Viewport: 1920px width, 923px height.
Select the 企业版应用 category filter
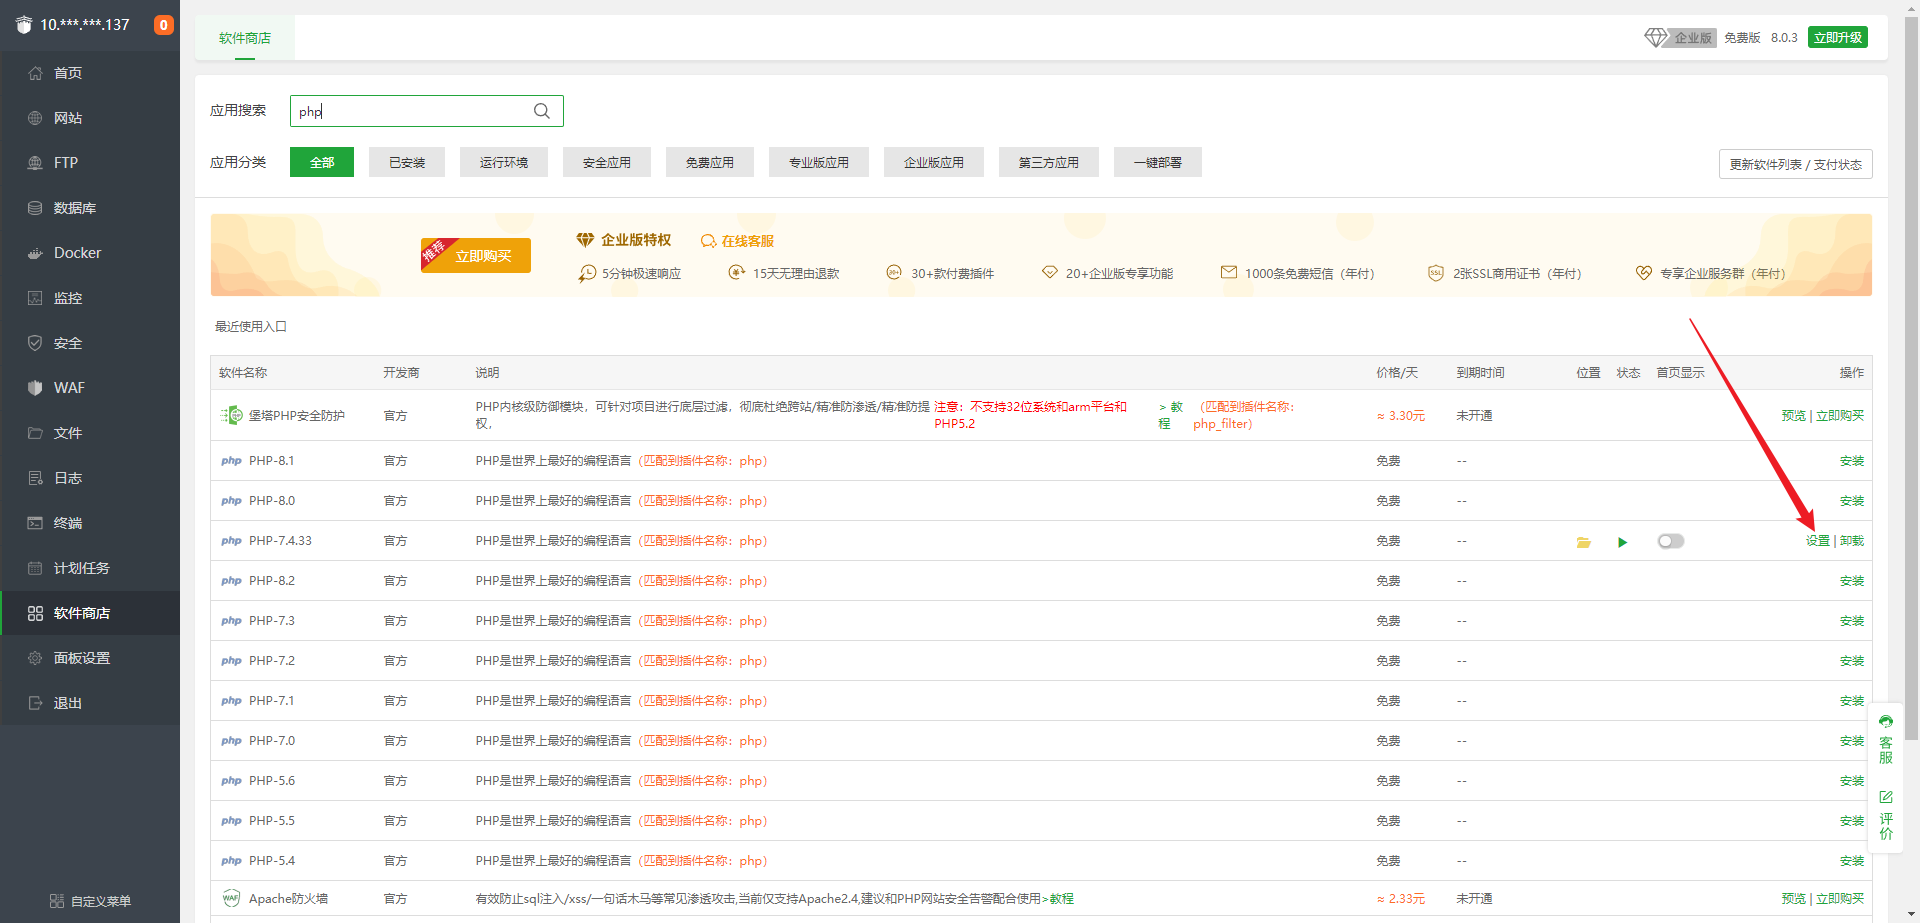934,162
